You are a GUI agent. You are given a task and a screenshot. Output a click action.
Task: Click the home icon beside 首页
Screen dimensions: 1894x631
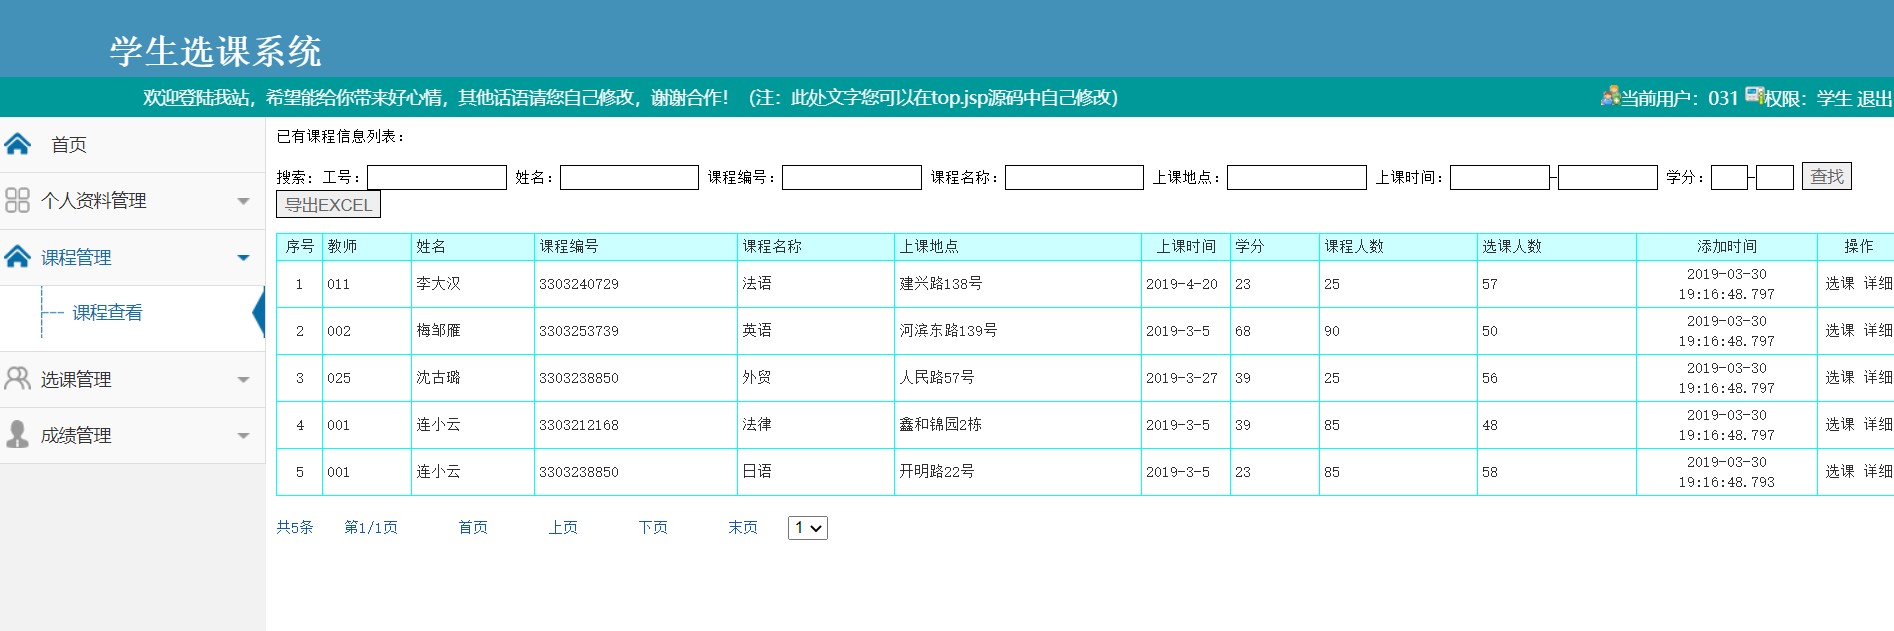click(x=18, y=144)
